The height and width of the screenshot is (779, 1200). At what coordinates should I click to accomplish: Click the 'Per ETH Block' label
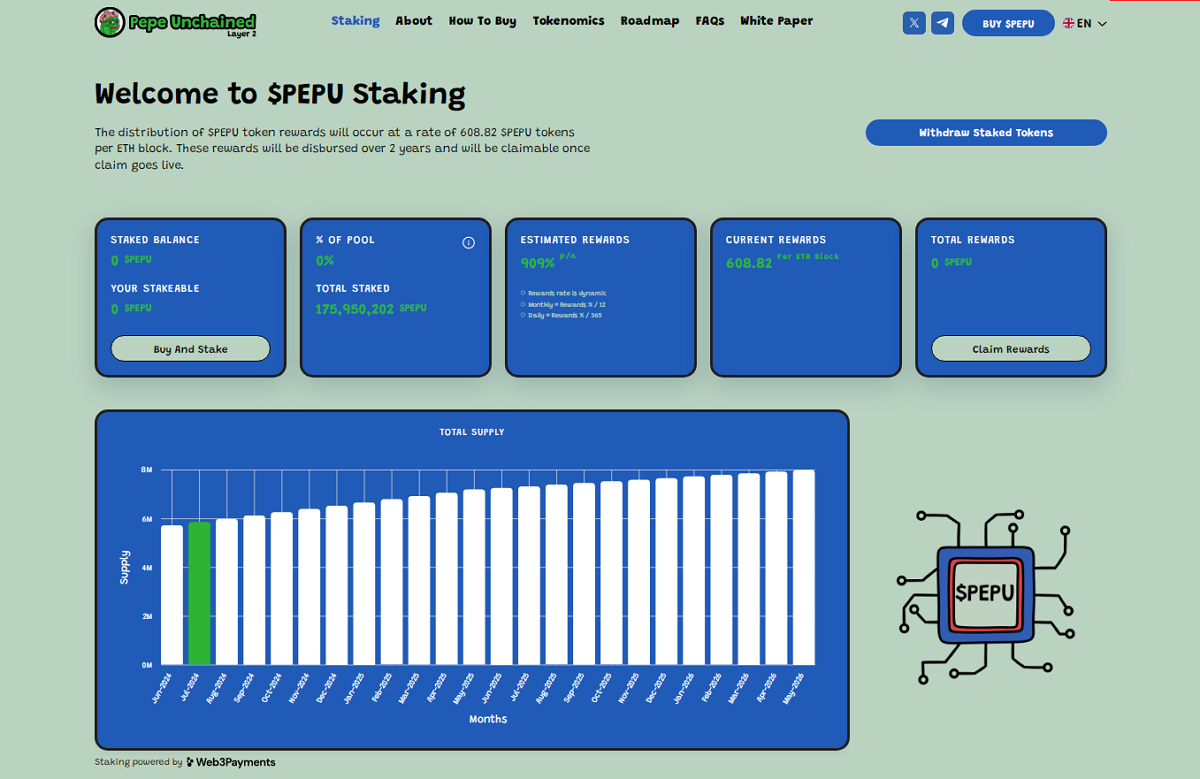[808, 257]
